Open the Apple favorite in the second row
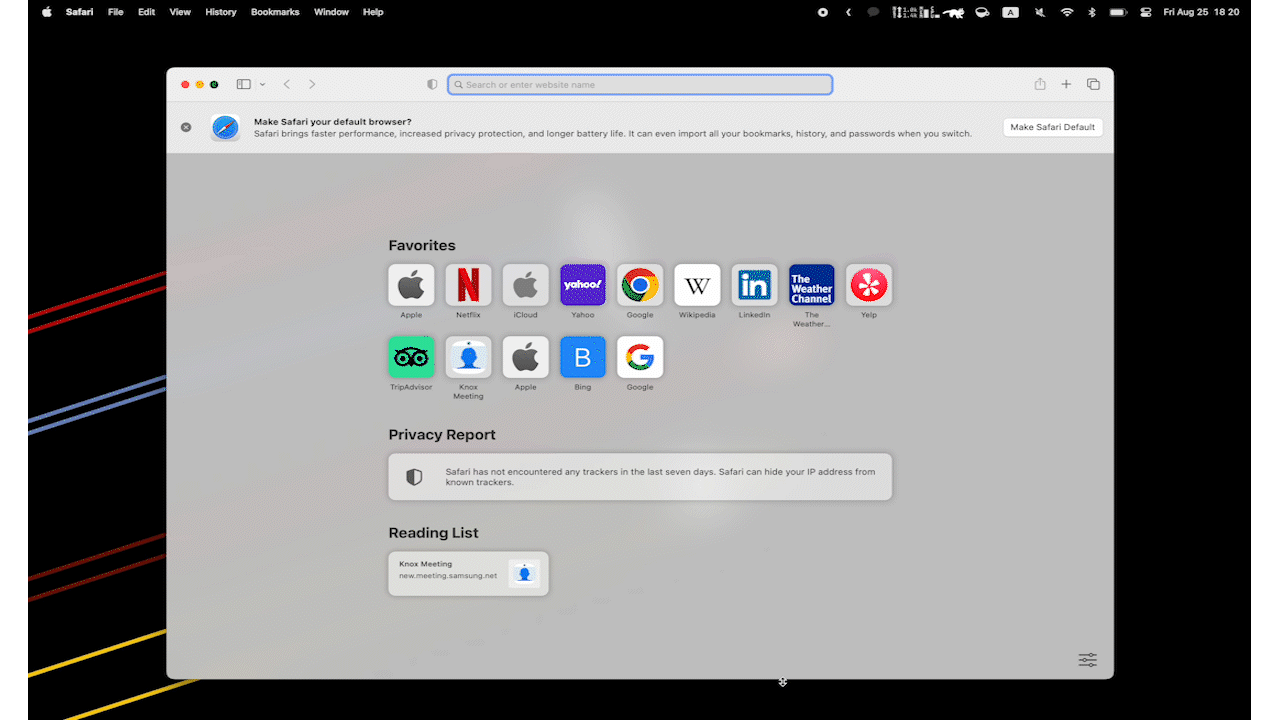Screen dimensions: 1280x720 525,357
